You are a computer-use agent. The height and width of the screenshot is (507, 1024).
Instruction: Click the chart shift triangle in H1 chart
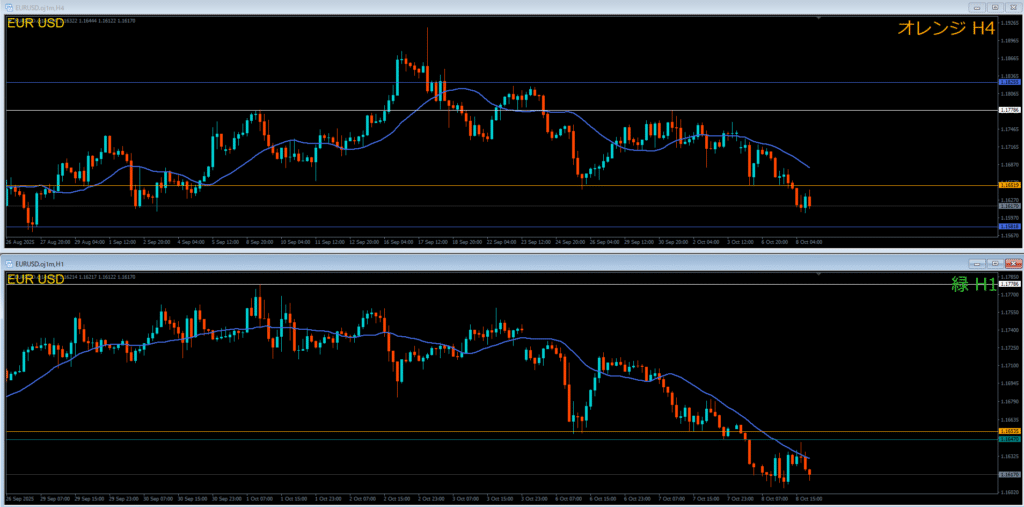pos(961,274)
